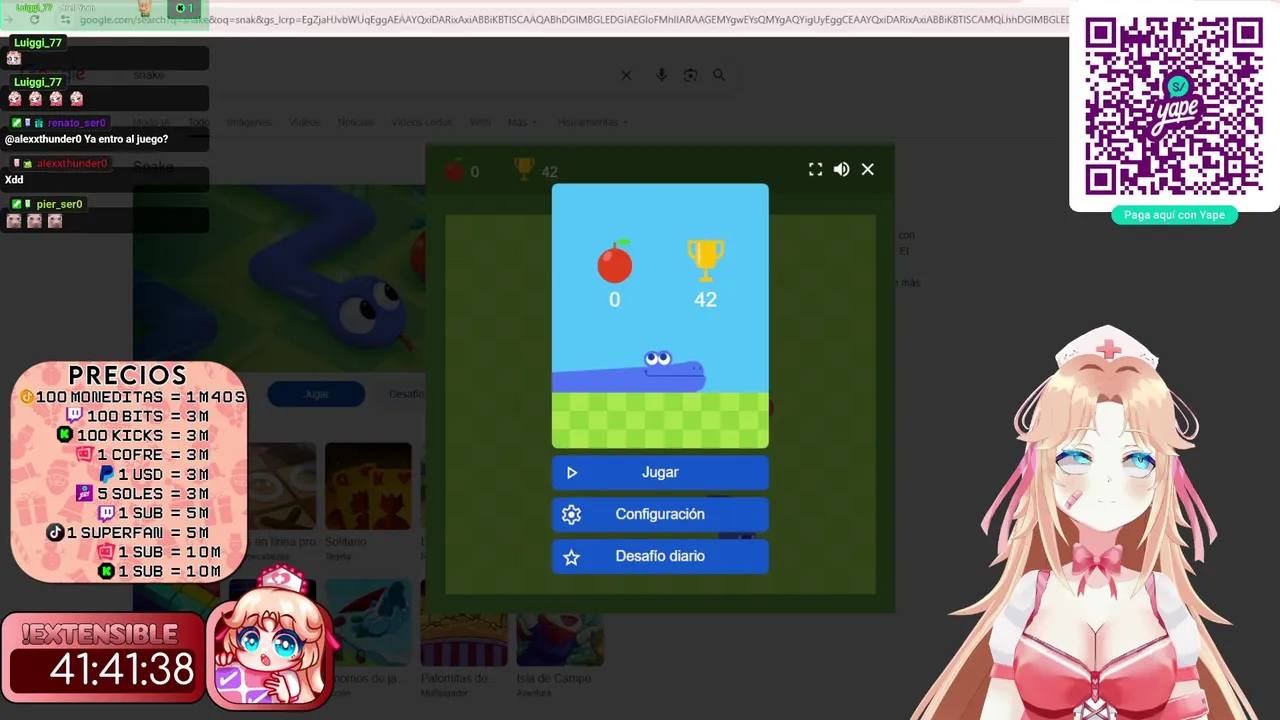
Task: Click the gold trophy high score icon
Action: point(705,260)
